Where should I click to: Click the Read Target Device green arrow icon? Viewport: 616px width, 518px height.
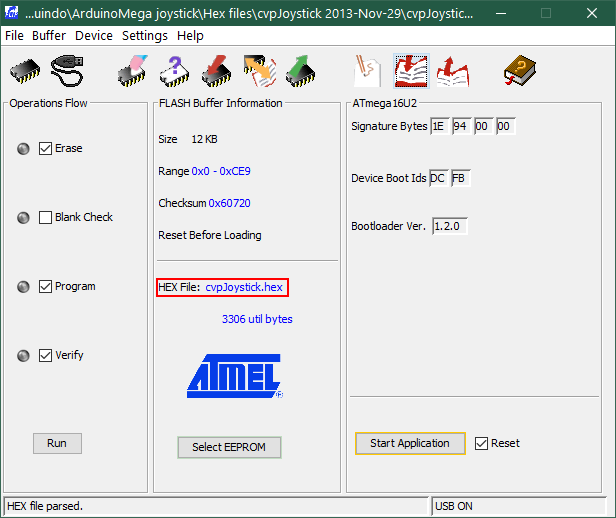[301, 71]
